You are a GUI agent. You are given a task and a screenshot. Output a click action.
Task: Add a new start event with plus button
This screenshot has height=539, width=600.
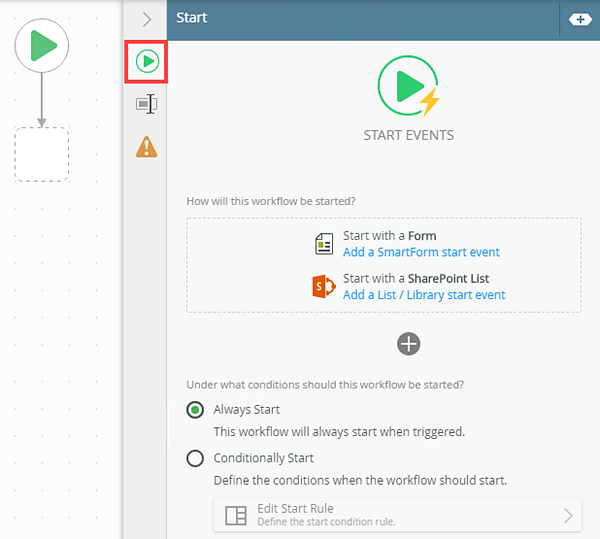pos(409,344)
